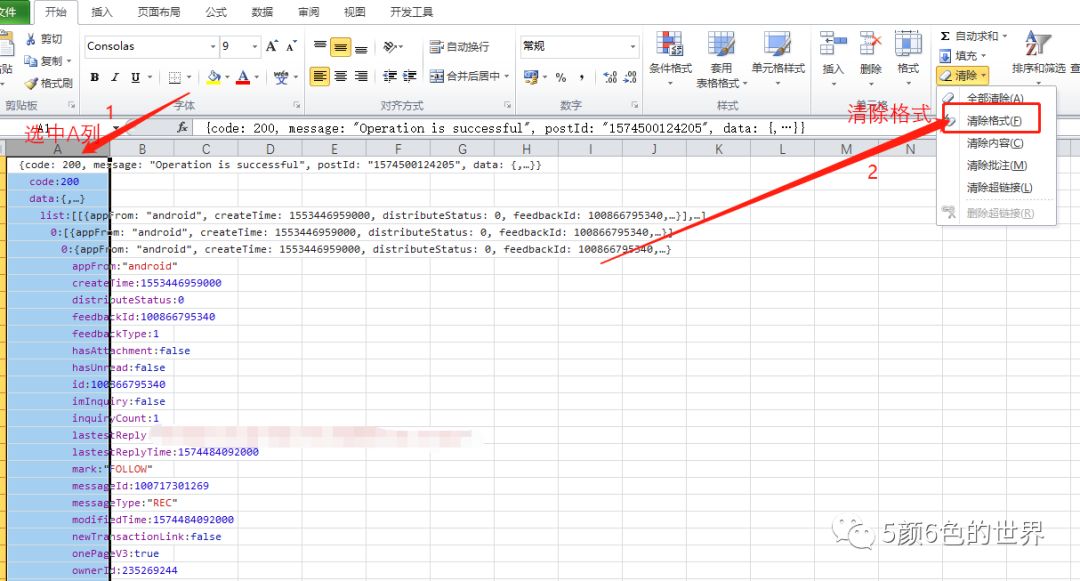Click the Cut (剪切) scissors button
1080x581 pixels.
tap(44, 39)
